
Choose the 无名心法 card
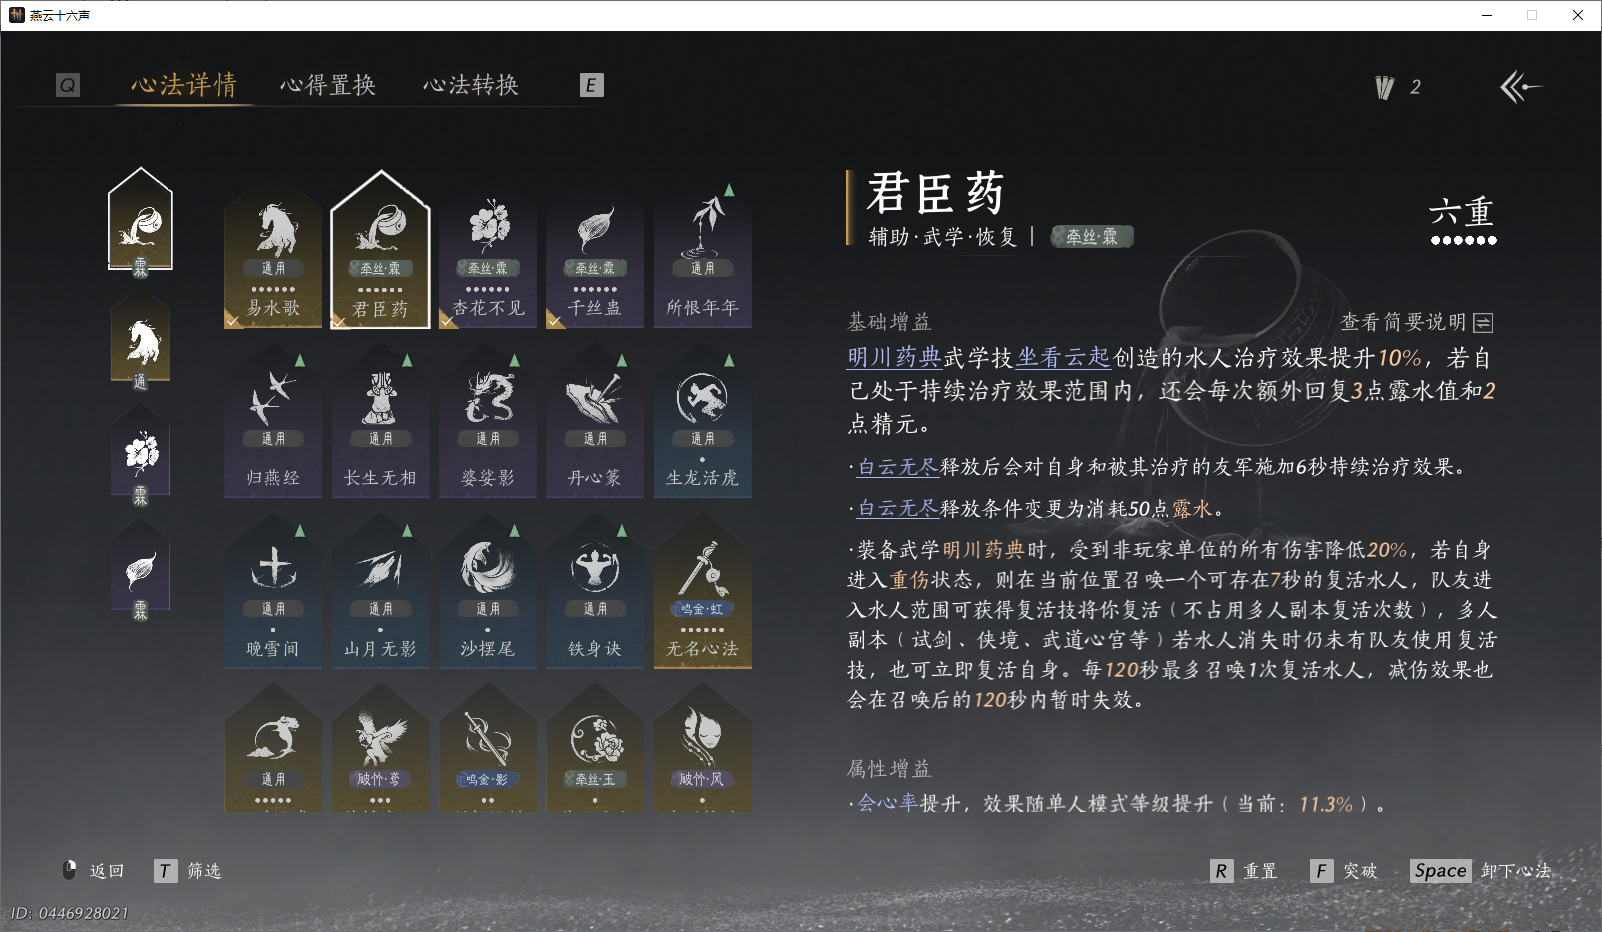(703, 592)
